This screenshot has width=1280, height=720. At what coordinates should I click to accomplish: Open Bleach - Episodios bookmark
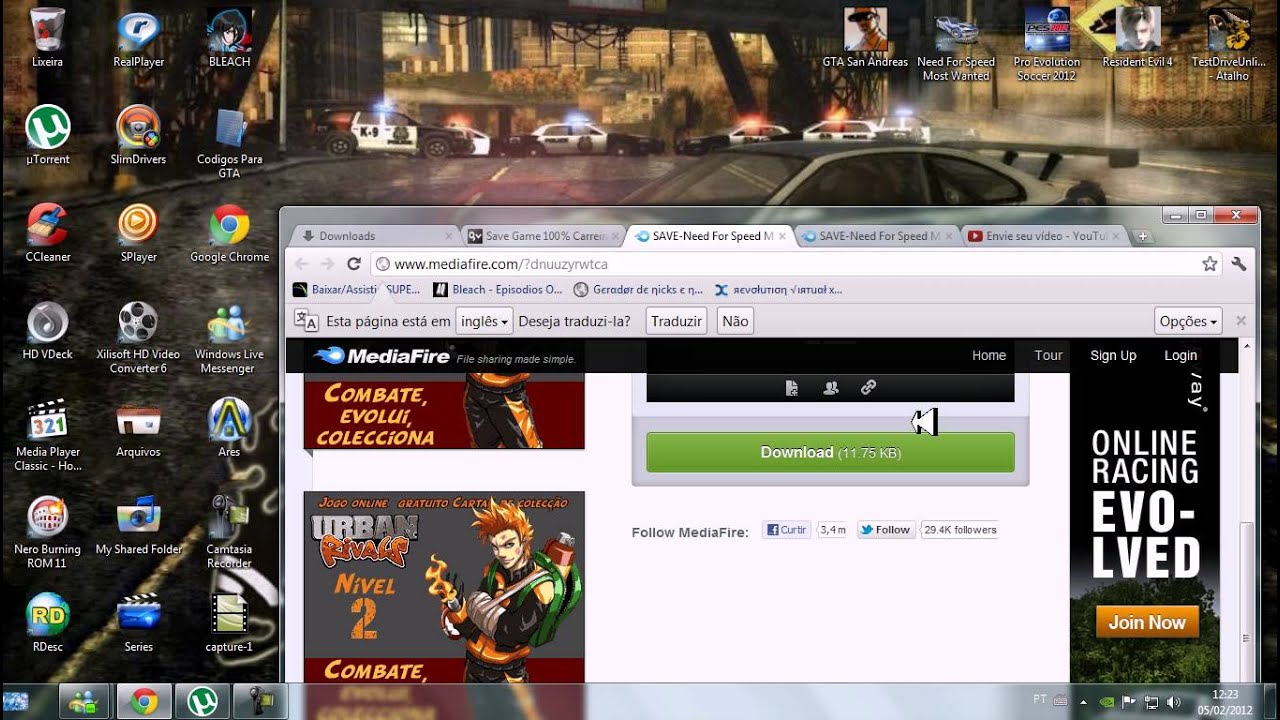(499, 290)
